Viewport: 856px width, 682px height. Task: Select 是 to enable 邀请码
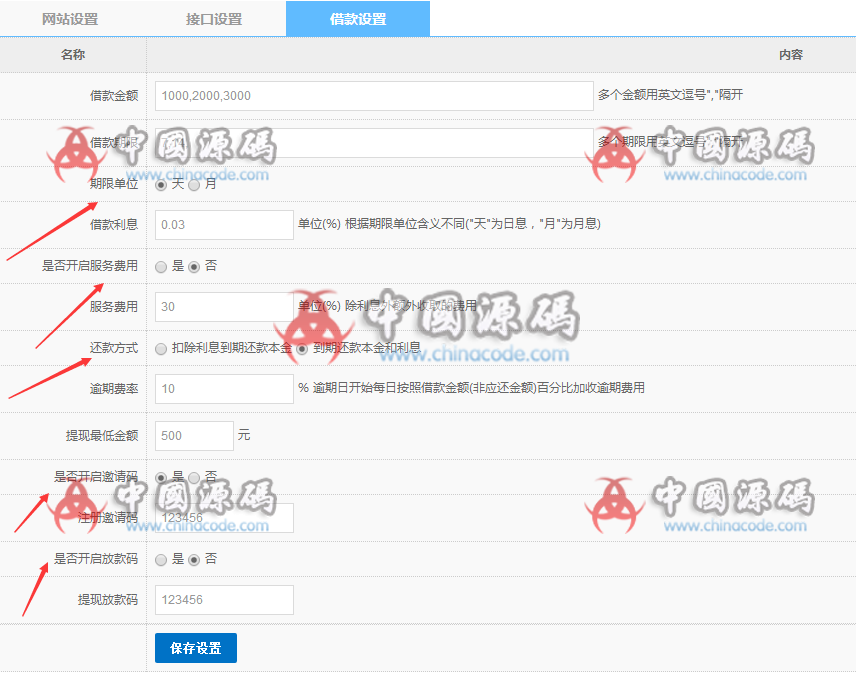click(x=160, y=478)
